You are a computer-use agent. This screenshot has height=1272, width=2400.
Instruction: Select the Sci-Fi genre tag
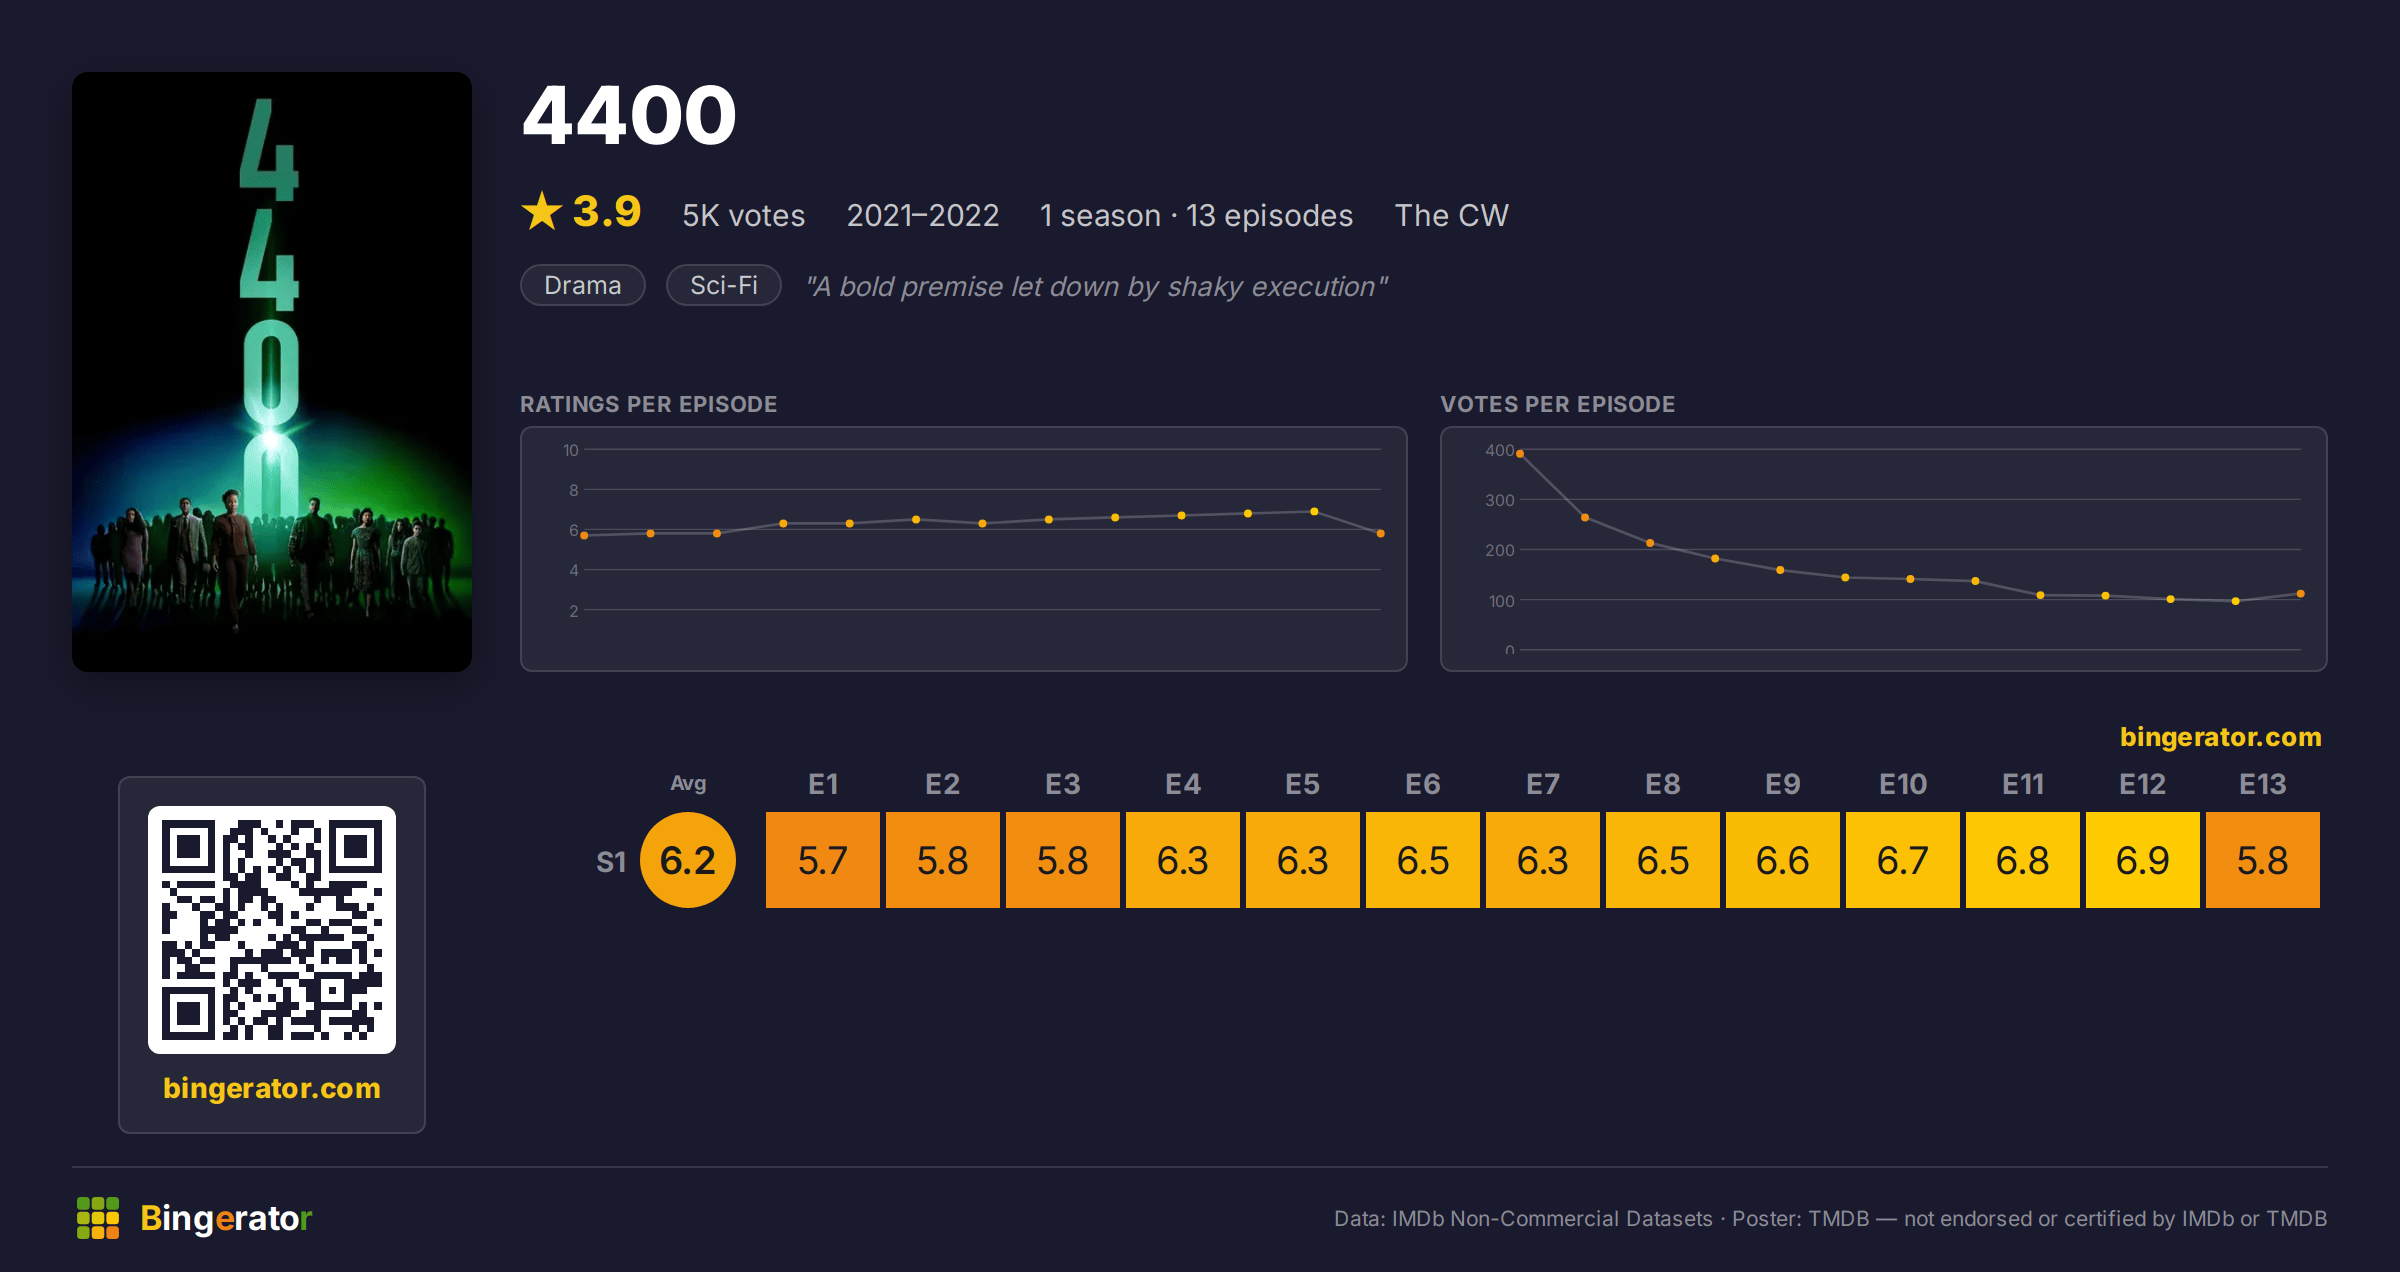(x=724, y=285)
